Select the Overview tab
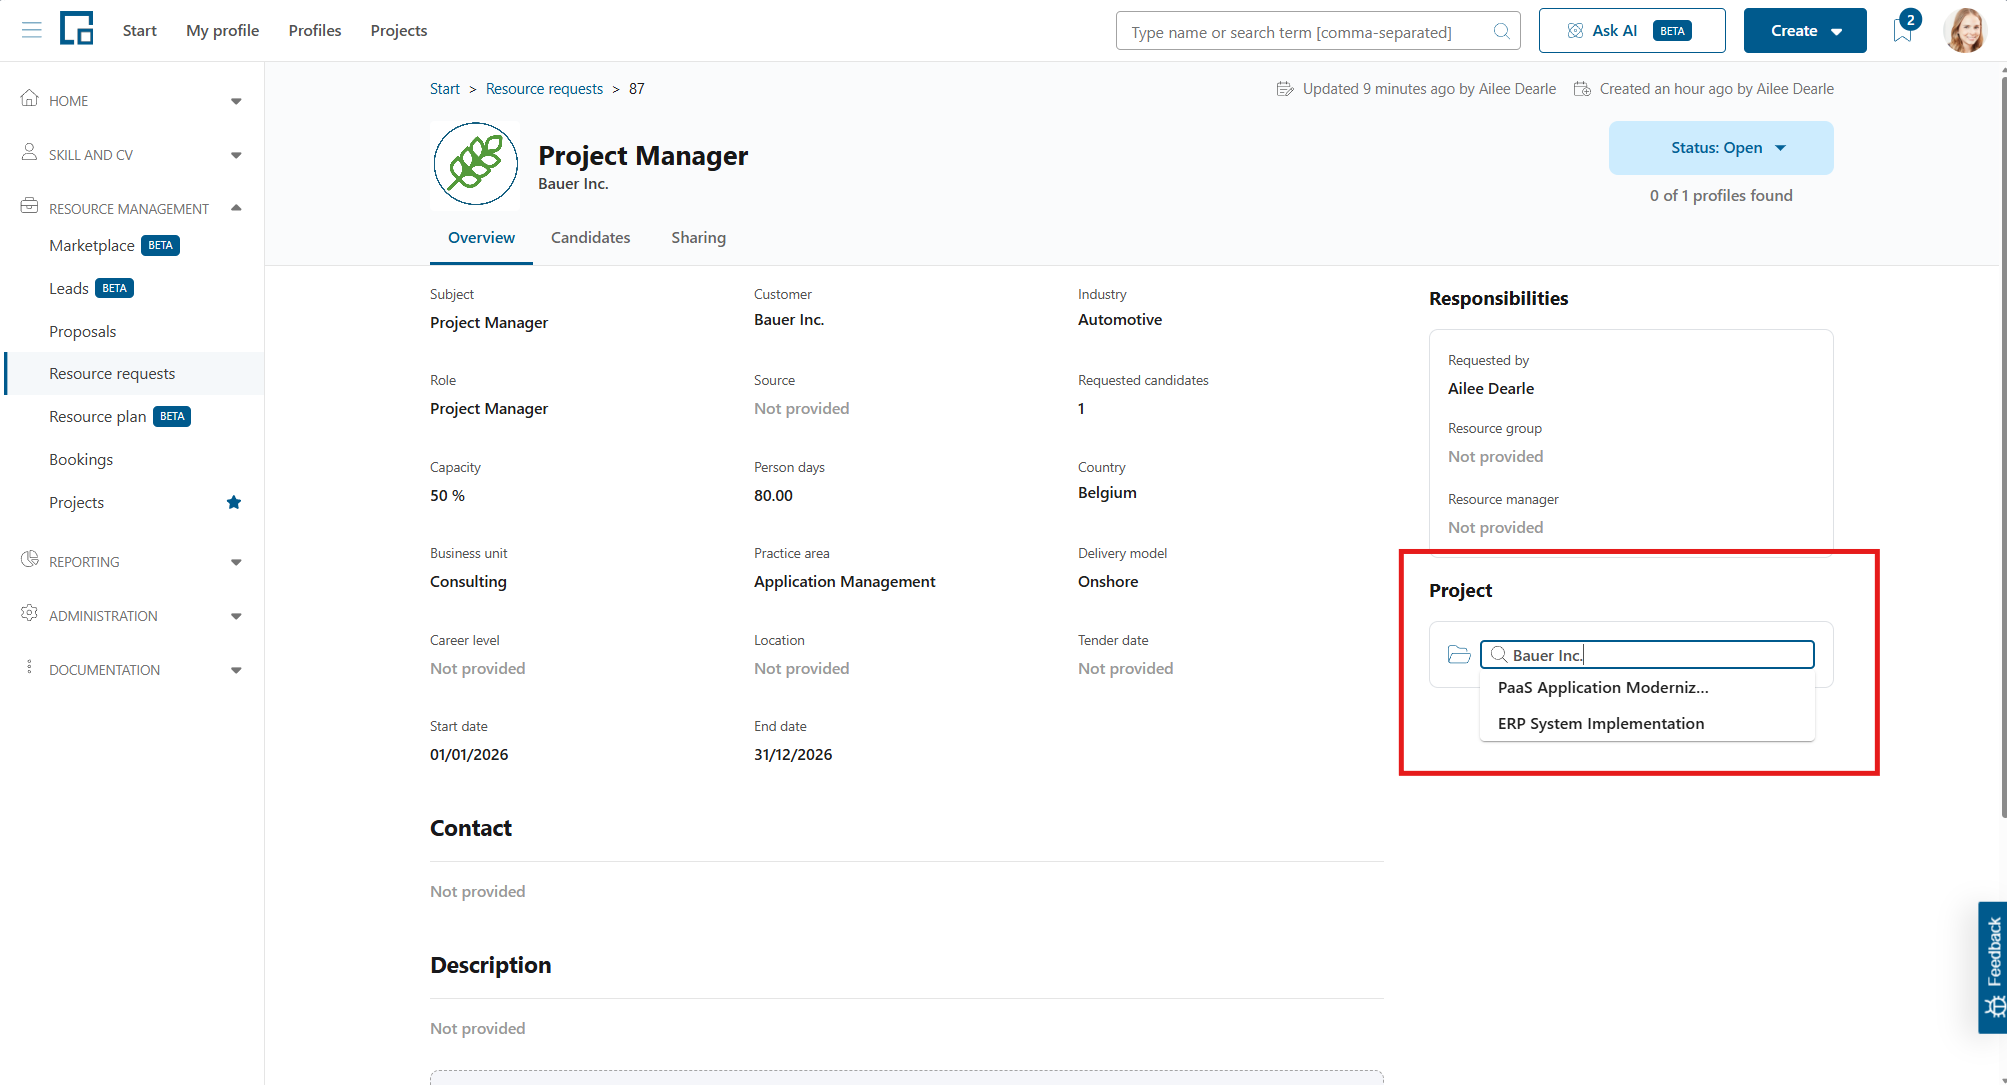This screenshot has height=1085, width=2007. [481, 238]
